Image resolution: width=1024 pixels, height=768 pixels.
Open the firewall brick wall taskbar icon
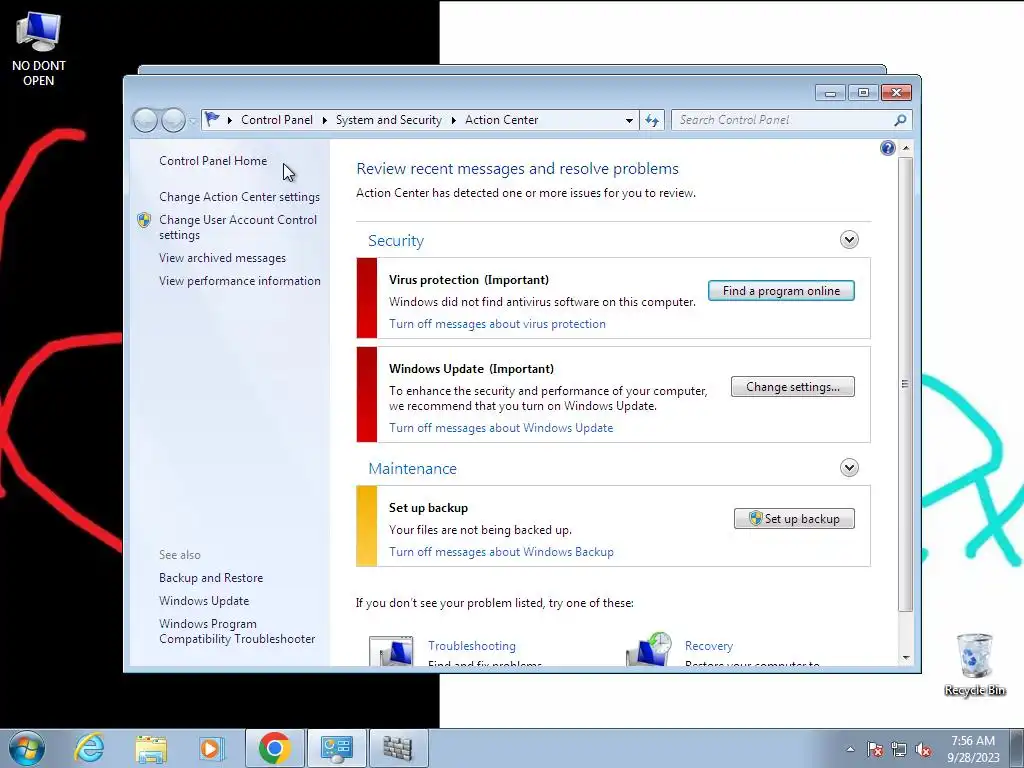coord(398,748)
